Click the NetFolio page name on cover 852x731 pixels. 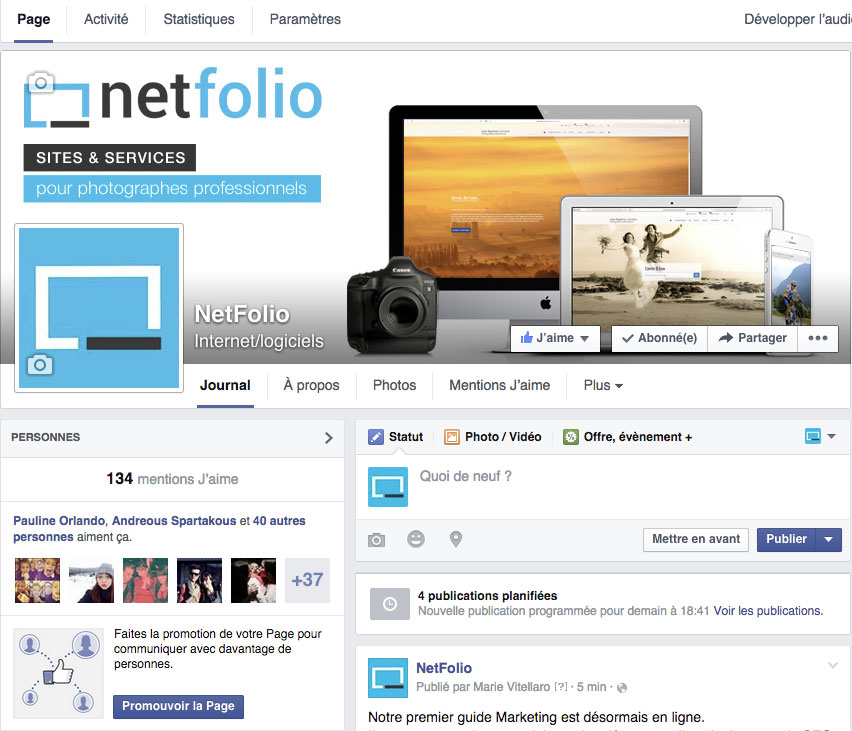click(x=242, y=314)
